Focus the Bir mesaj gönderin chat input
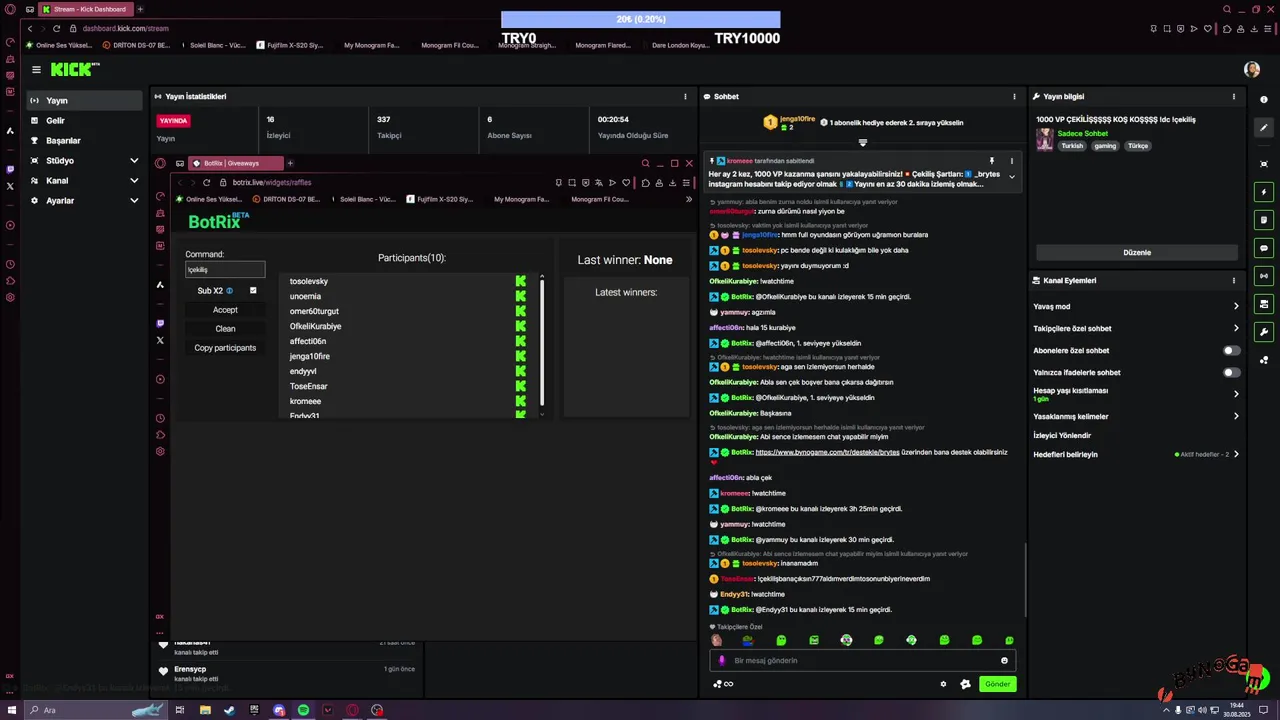 (x=863, y=660)
